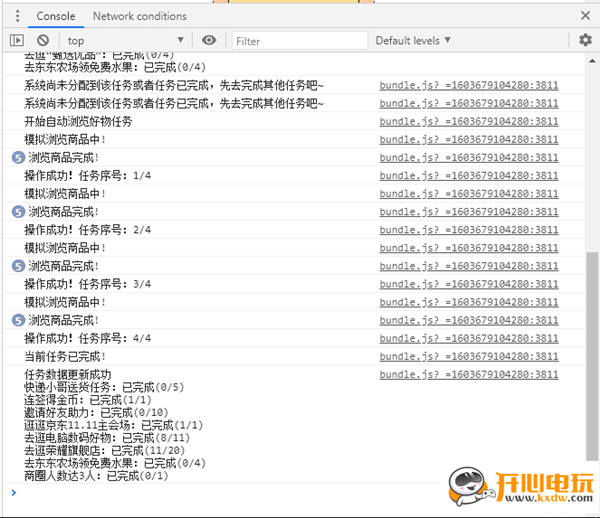This screenshot has width=600, height=518.
Task: Open bundle.js link beside 操作成功 4/4
Action: 469,339
